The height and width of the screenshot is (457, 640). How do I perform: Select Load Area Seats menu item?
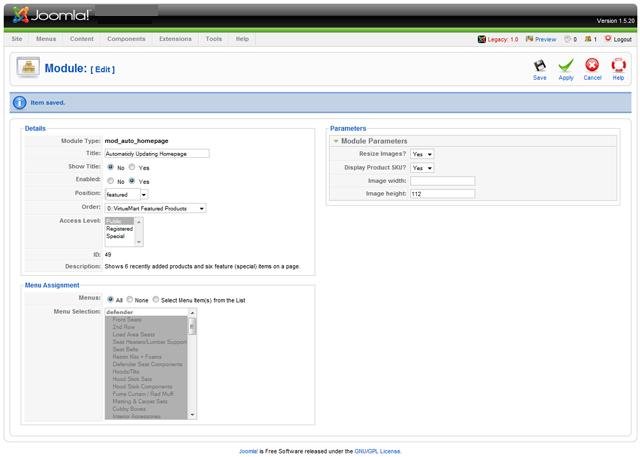pyautogui.click(x=146, y=335)
